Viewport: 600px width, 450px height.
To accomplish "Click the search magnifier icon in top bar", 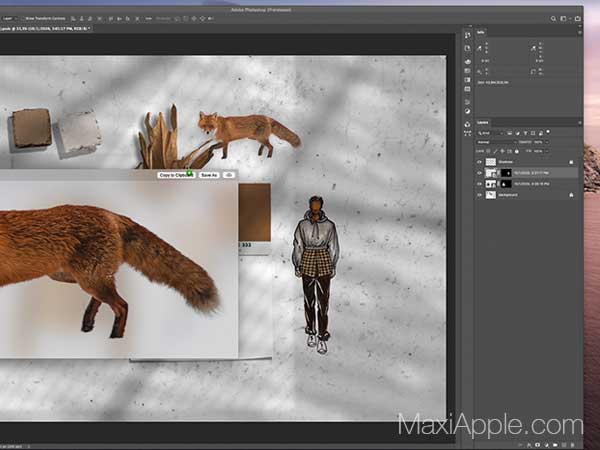I will [553, 18].
